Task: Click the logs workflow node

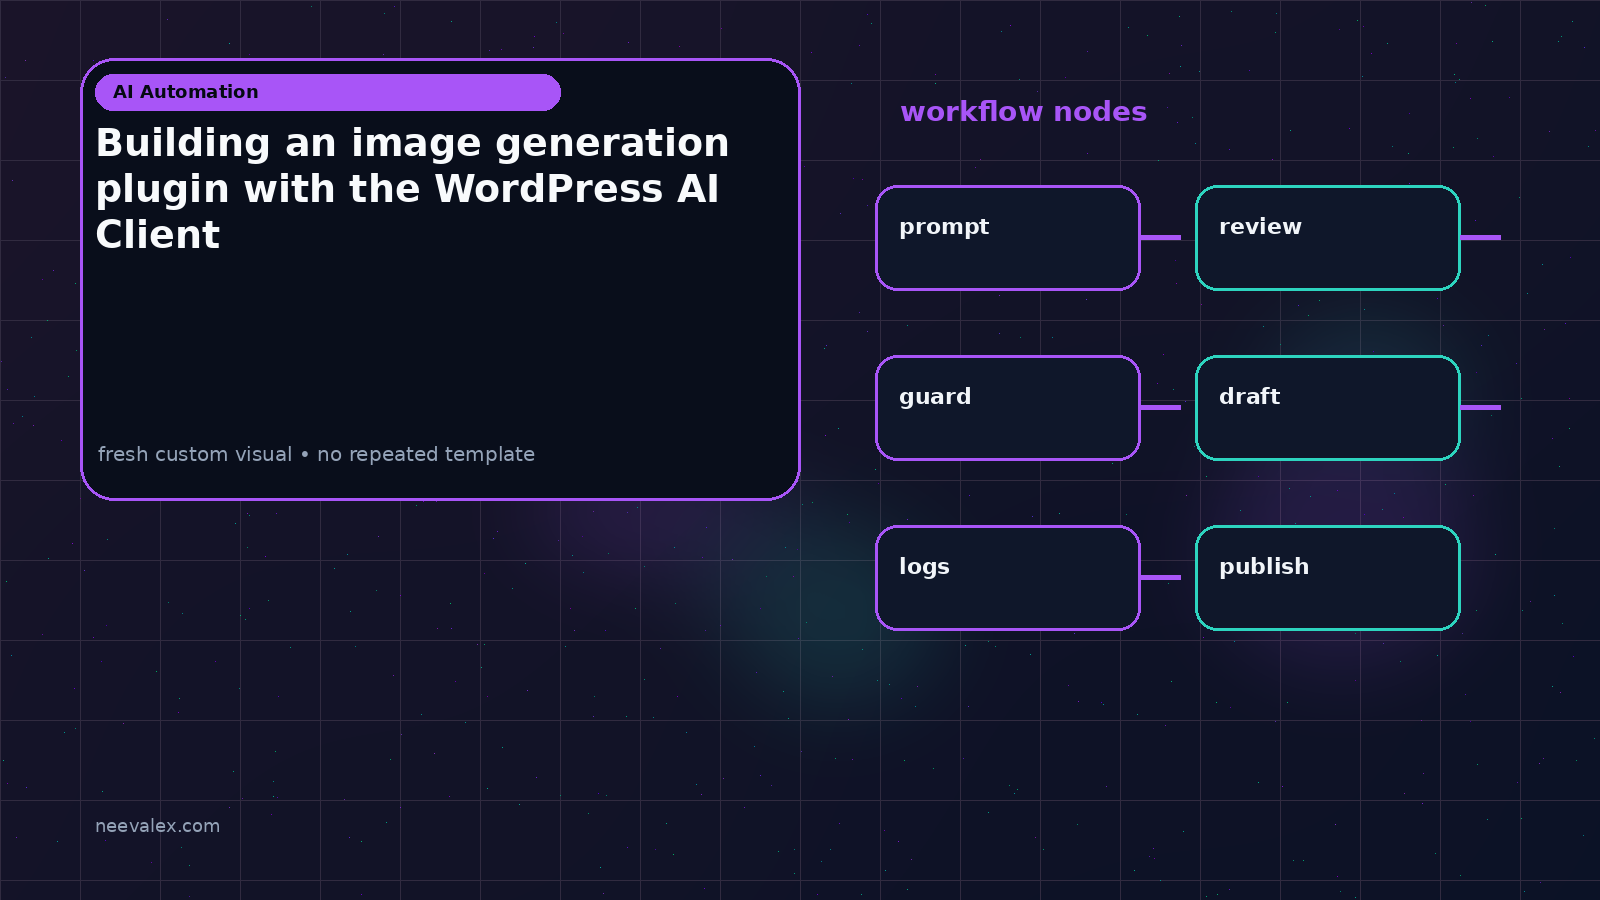Action: 1008,578
